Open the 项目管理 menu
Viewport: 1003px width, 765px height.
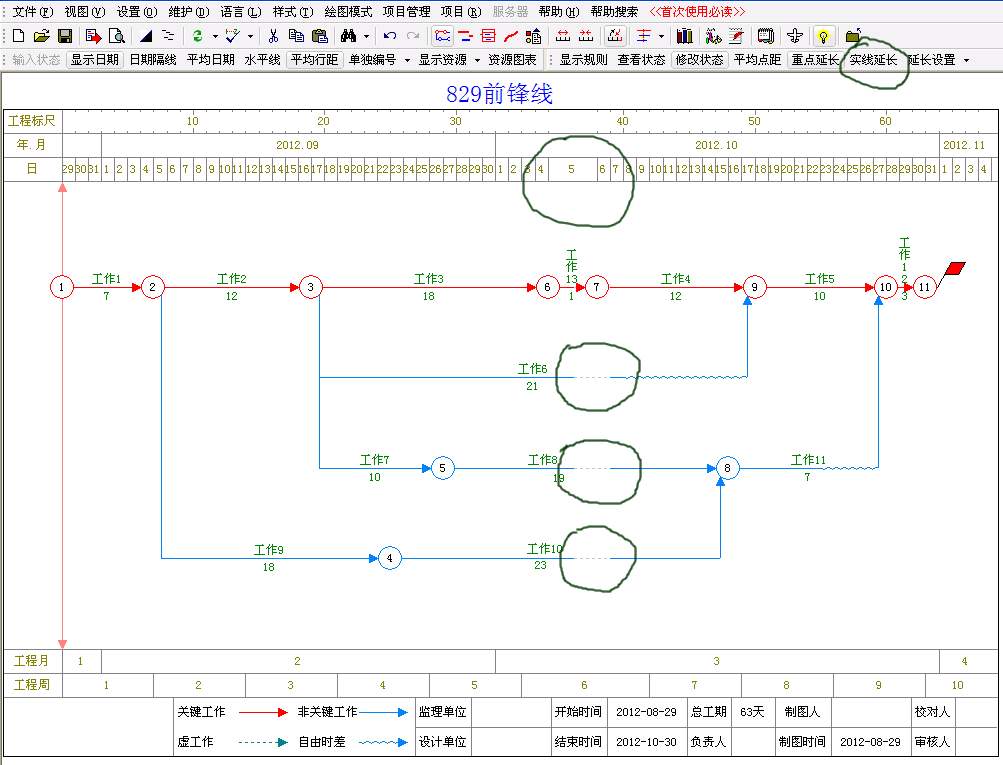pos(406,12)
